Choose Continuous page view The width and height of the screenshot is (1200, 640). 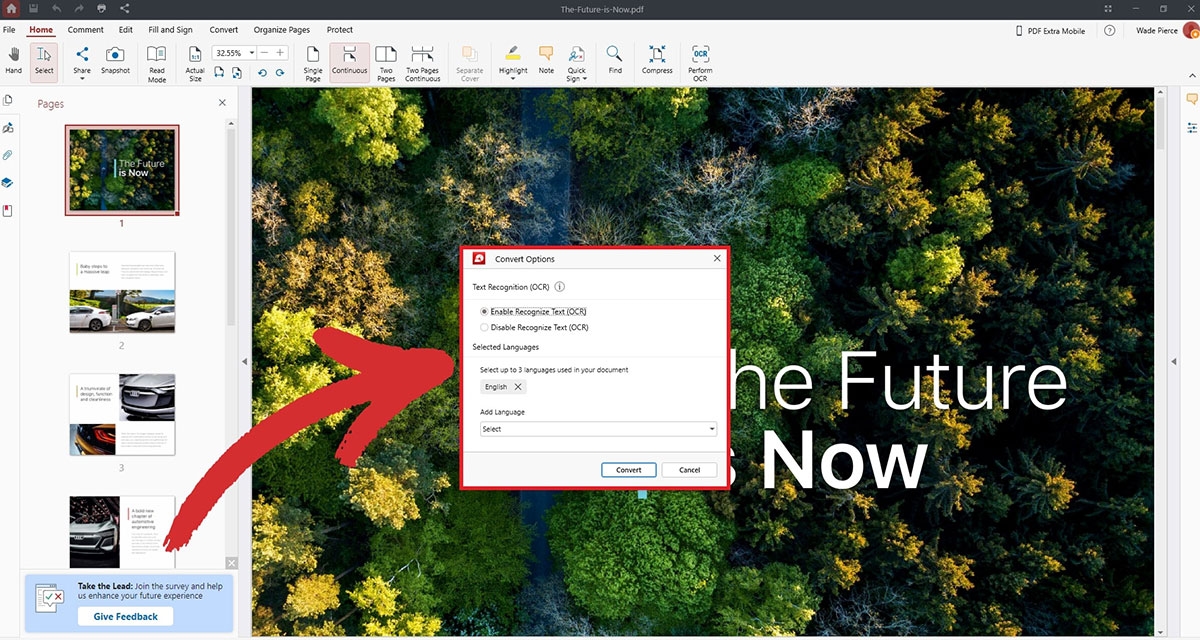click(349, 61)
